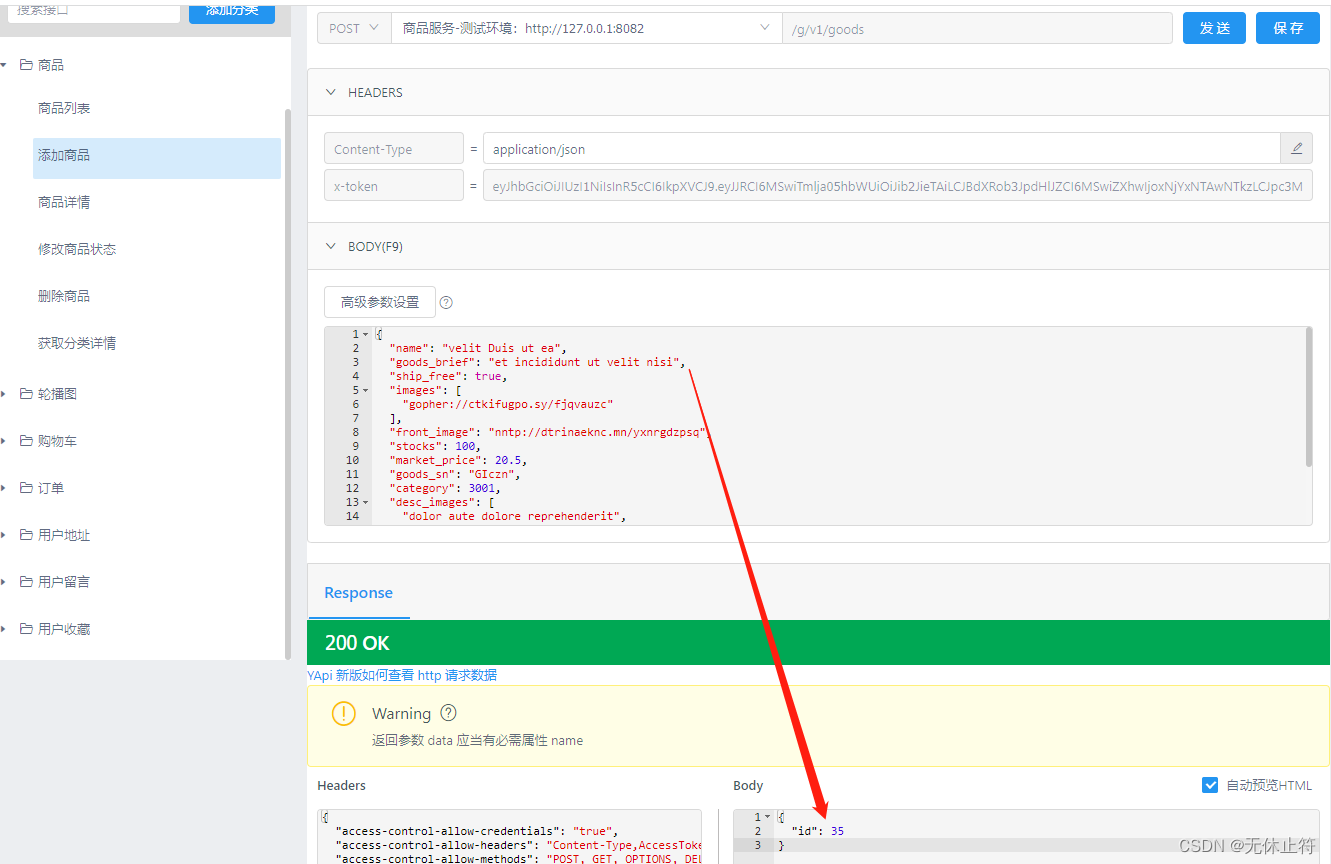Click the 高级参数设置 button
Screen dimensions: 1331x864
[x=380, y=302]
